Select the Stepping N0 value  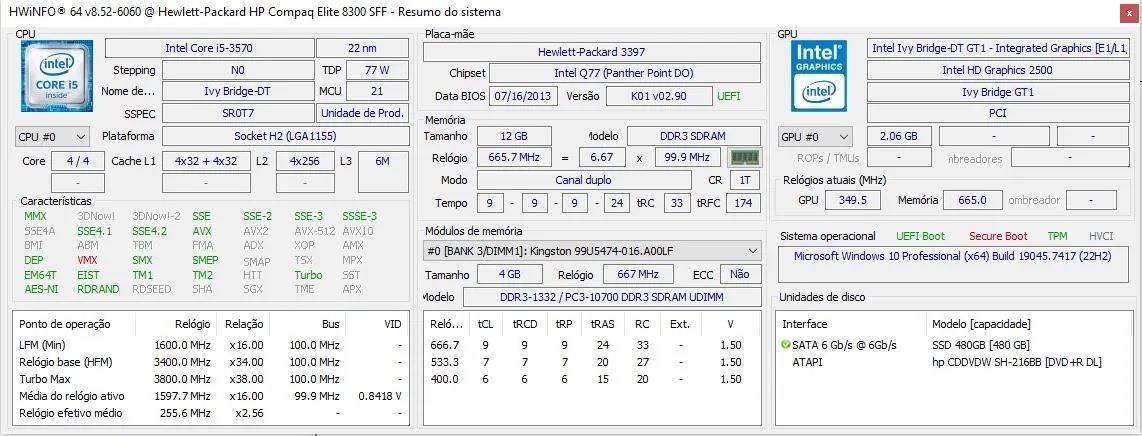click(x=237, y=70)
